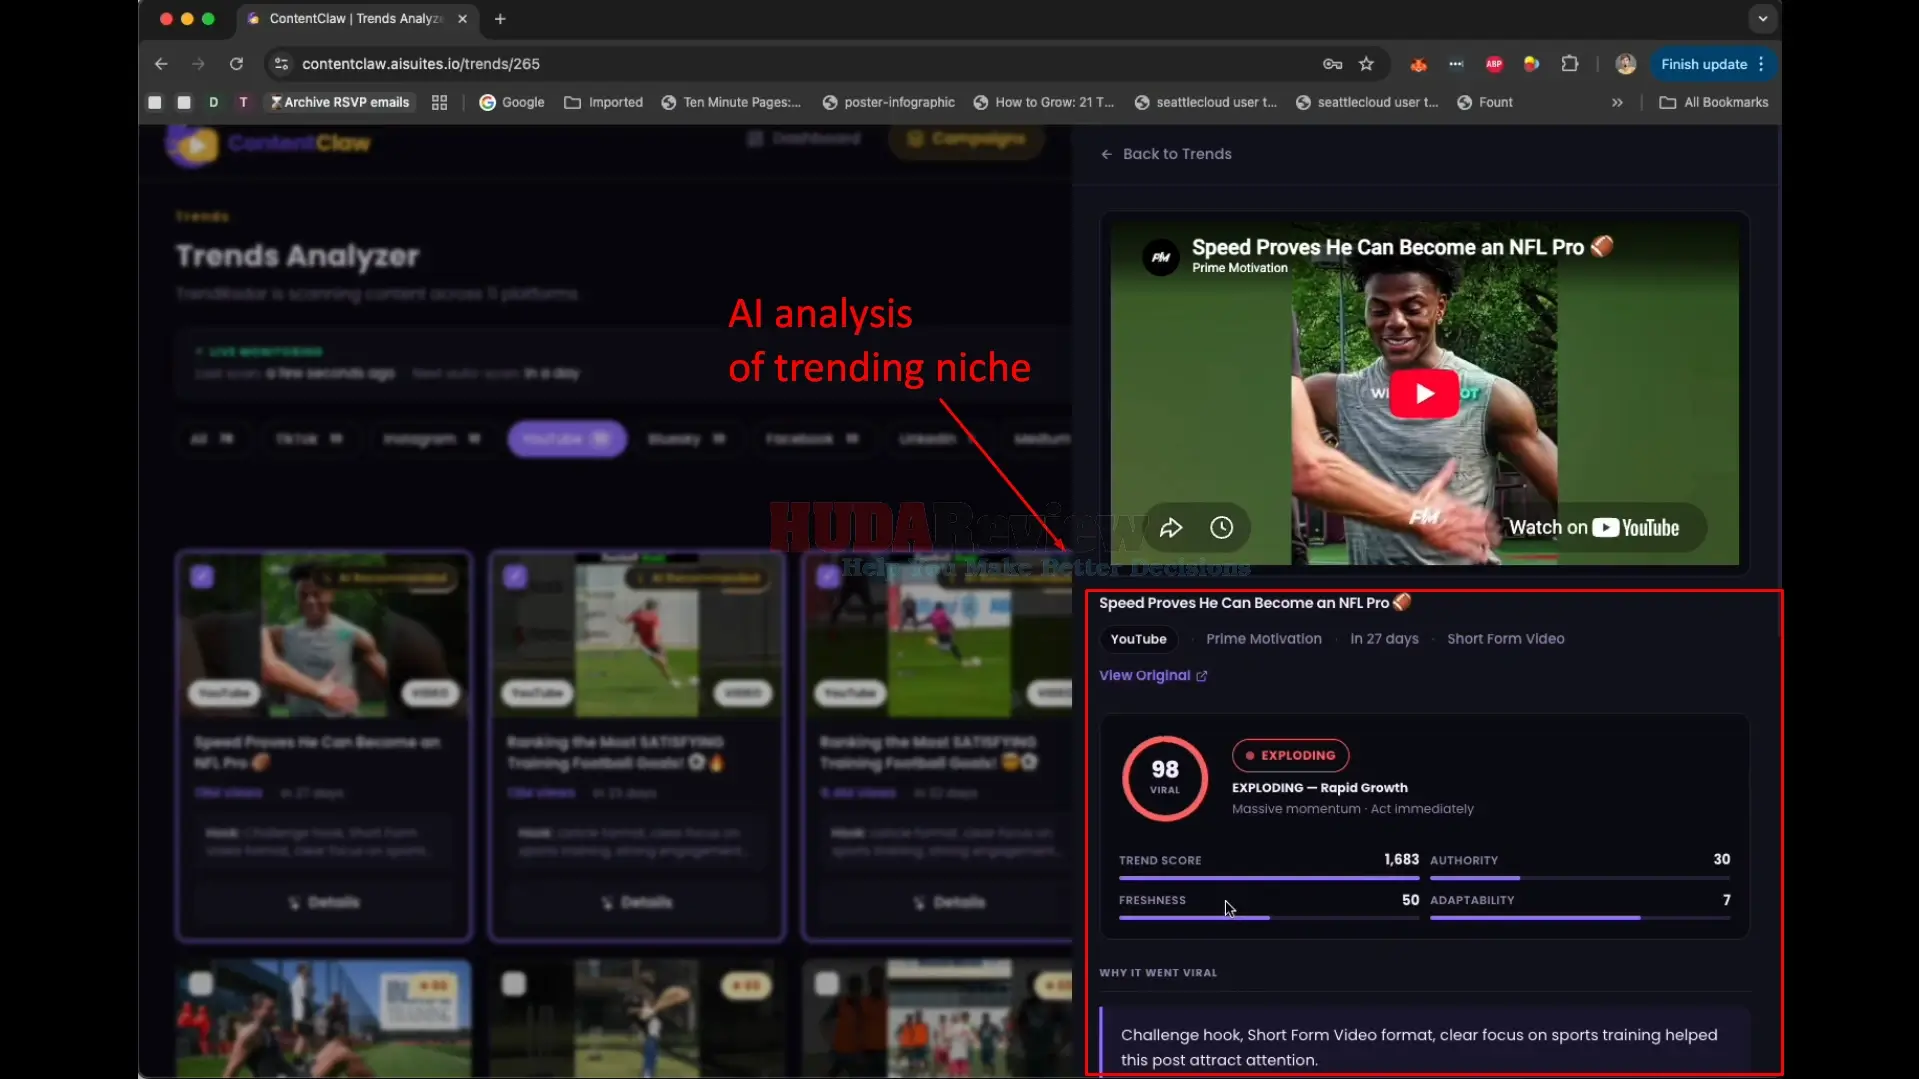Select the Facebook filter tab
This screenshot has height=1079, width=1919.
click(x=812, y=439)
